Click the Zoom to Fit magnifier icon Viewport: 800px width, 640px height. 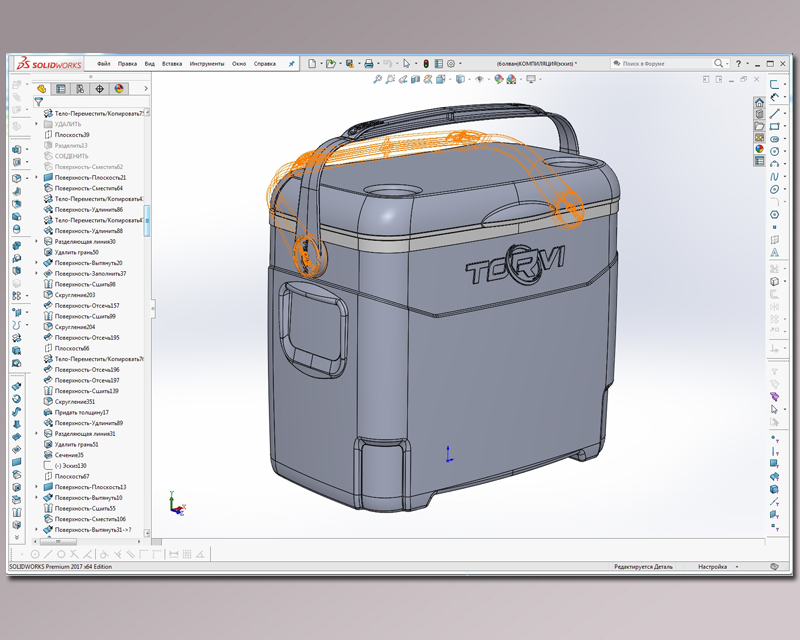(x=377, y=78)
